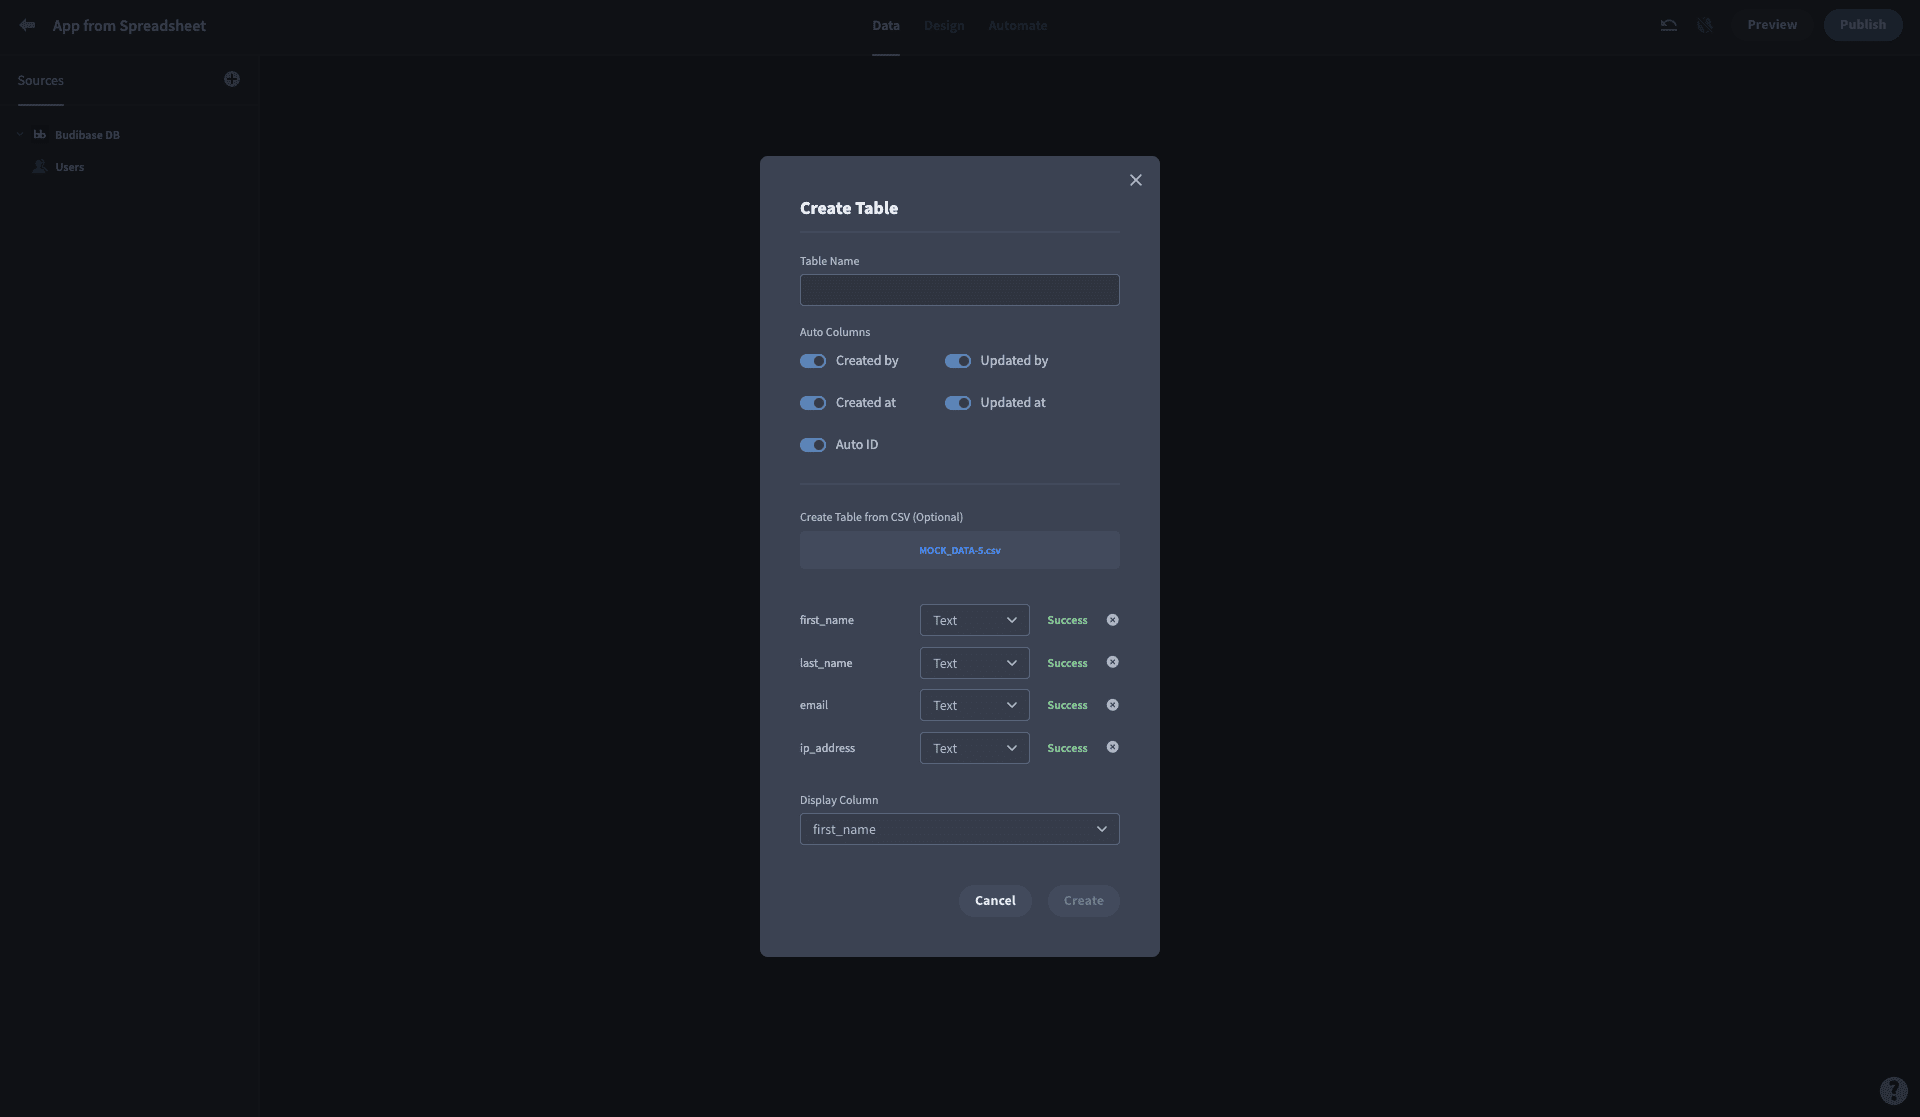The height and width of the screenshot is (1117, 1920).
Task: Click the Publish button
Action: click(x=1862, y=24)
